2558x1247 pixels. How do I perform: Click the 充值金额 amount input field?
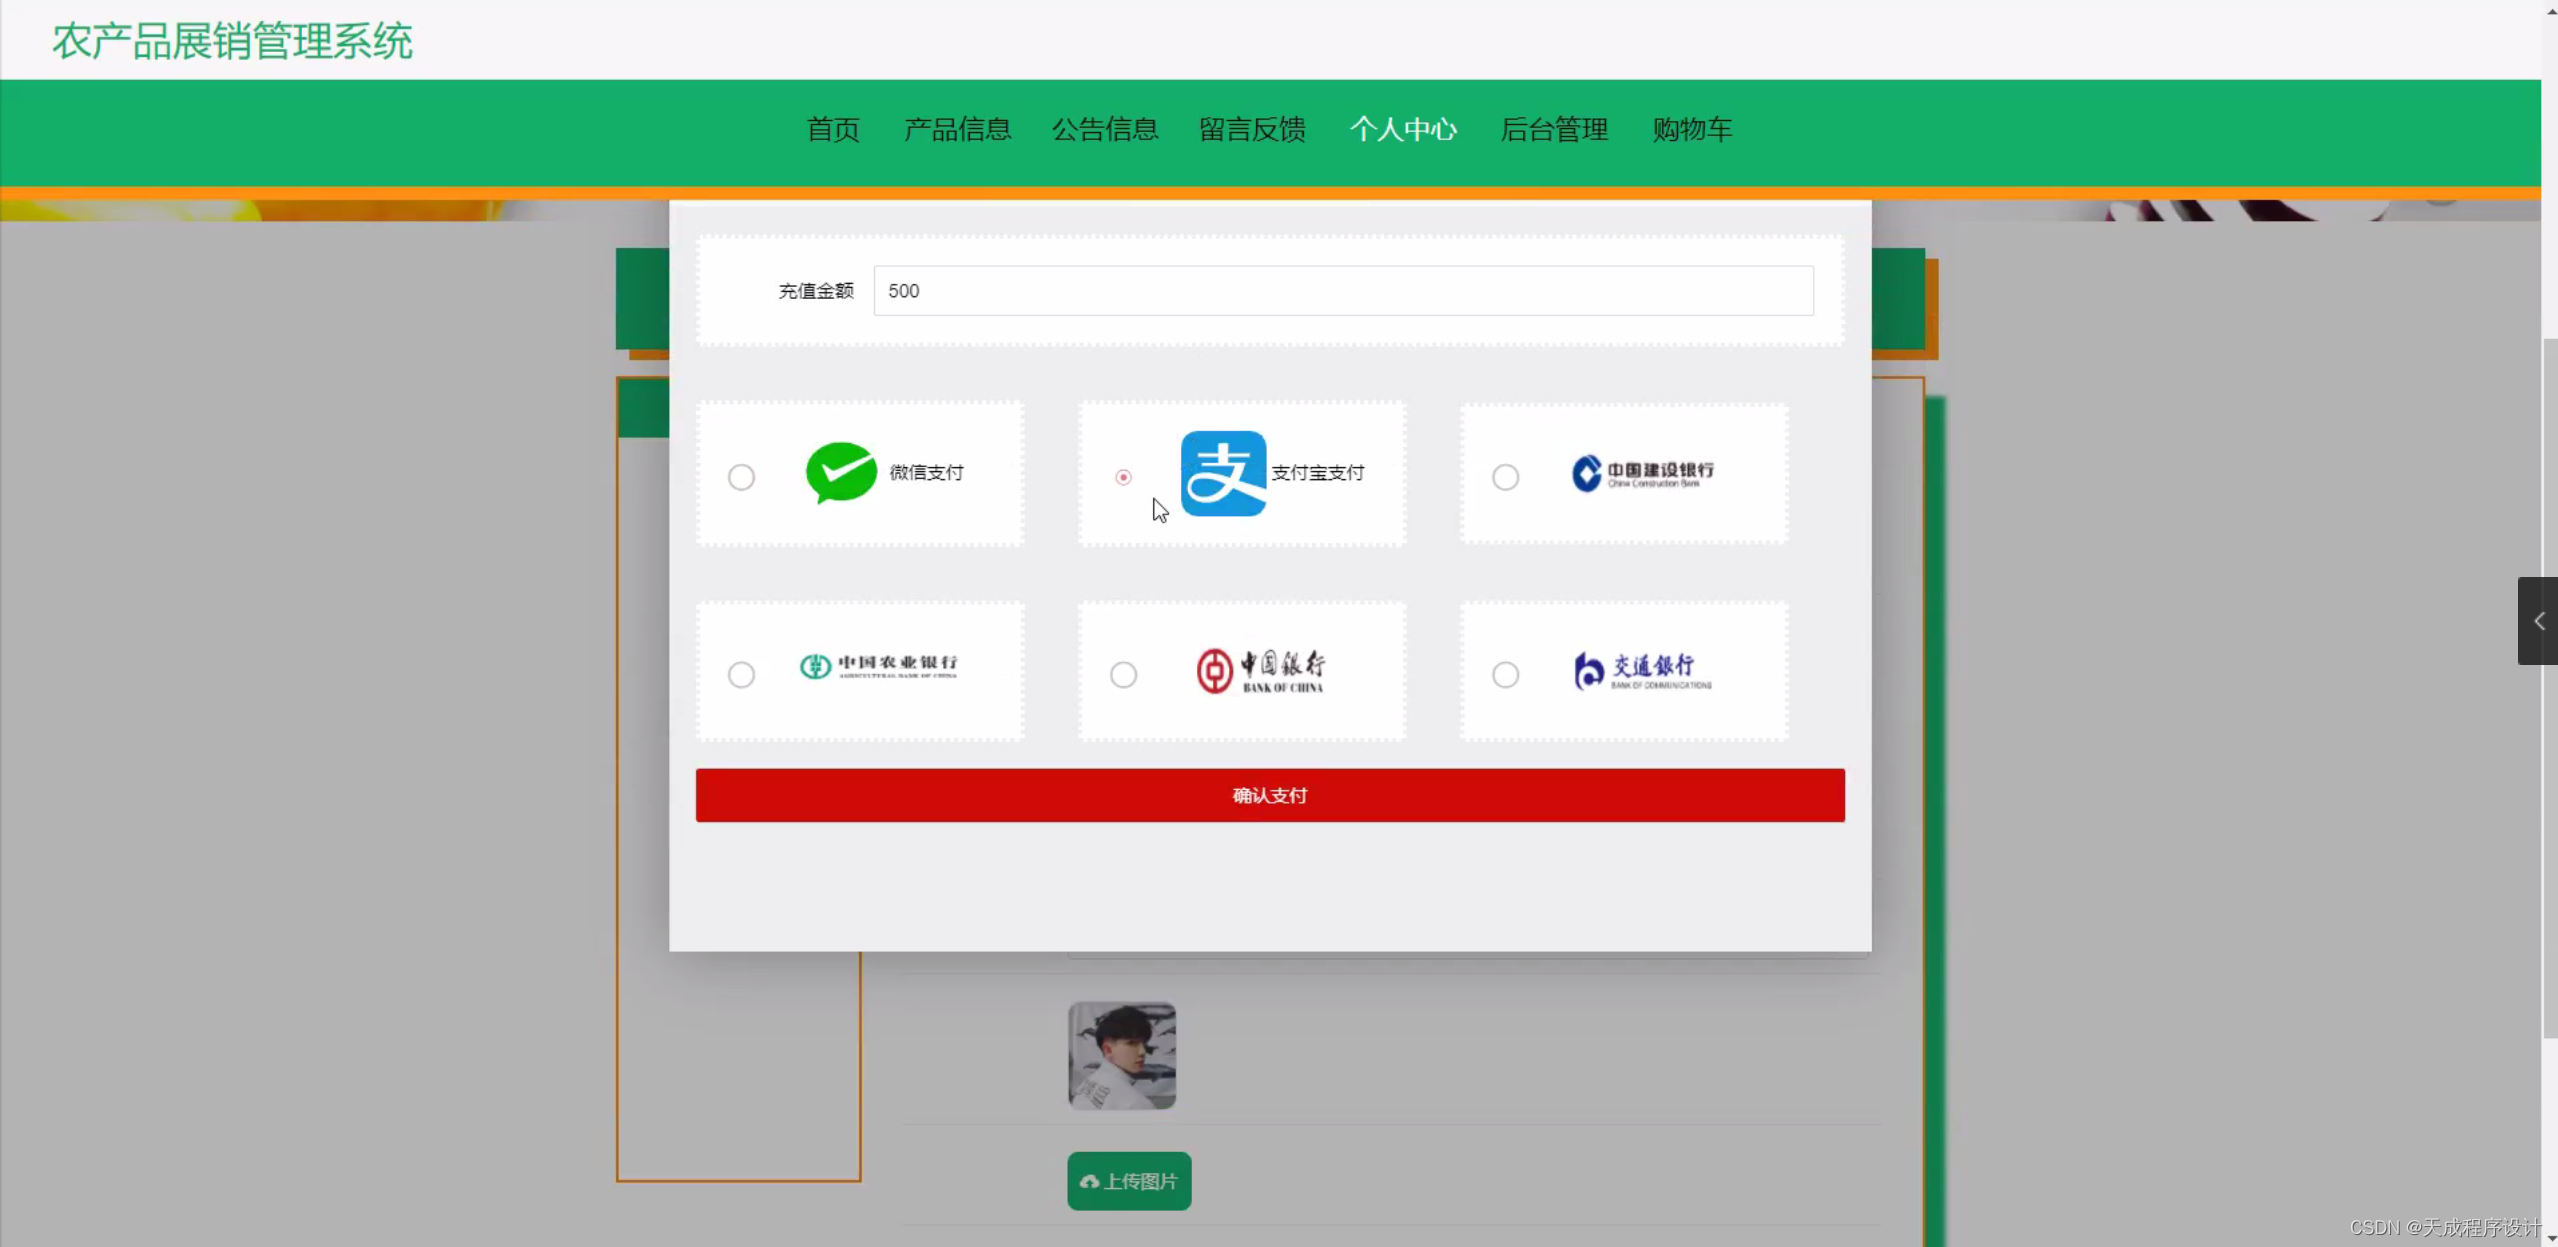click(x=1342, y=290)
